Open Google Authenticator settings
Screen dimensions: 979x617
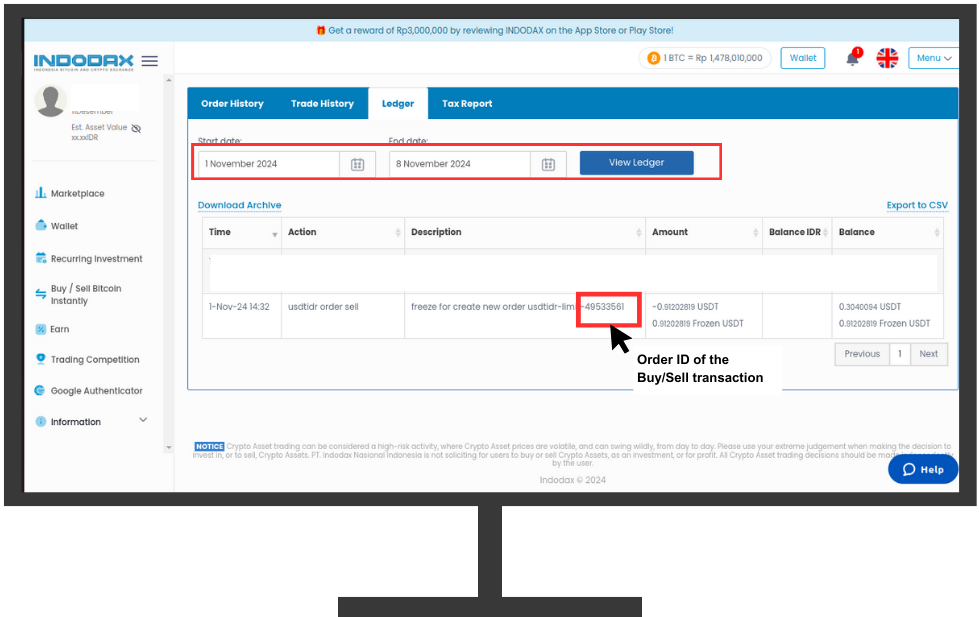pyautogui.click(x=96, y=391)
